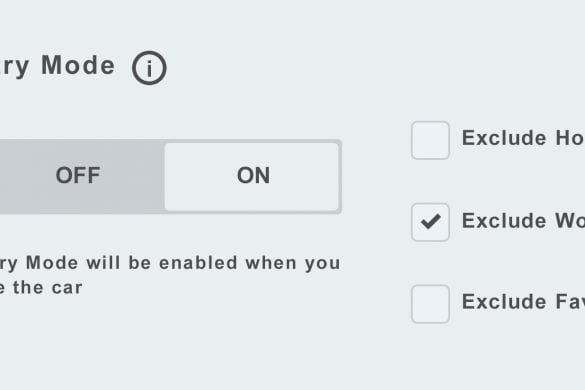
Task: Click the word 'Exclude' beside the checked box
Action: 504,221
